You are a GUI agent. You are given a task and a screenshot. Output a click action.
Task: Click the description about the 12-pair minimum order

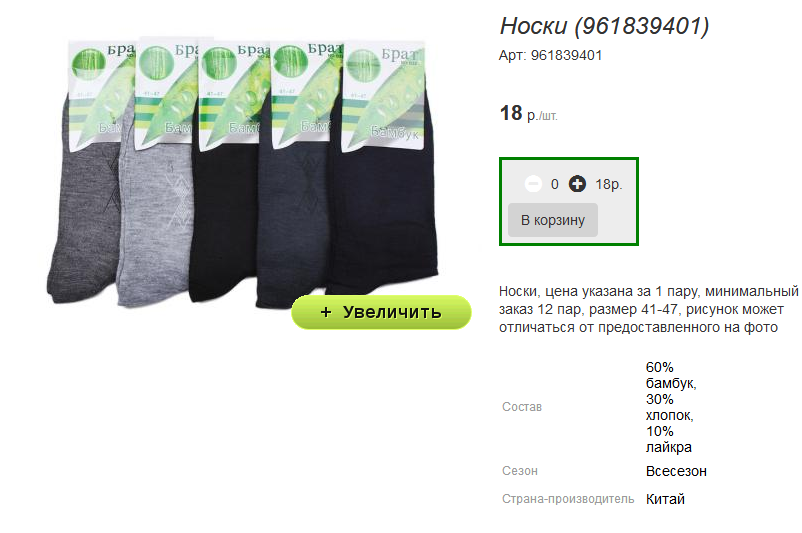(x=649, y=309)
